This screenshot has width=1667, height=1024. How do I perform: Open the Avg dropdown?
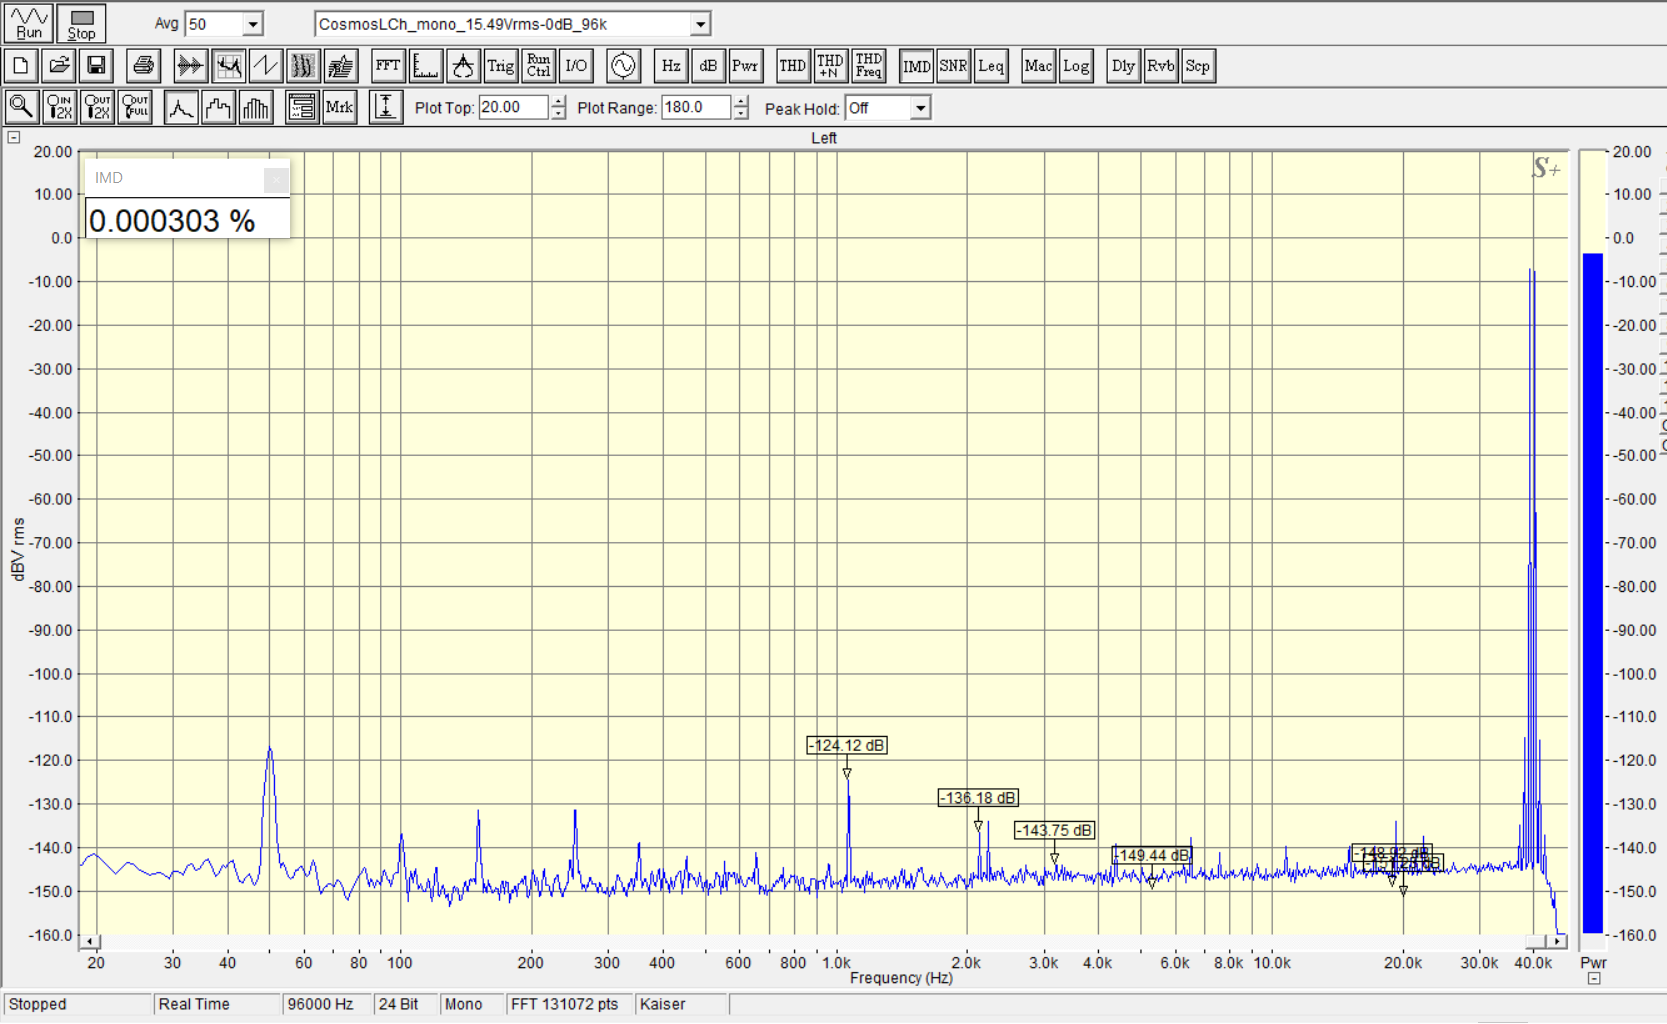[253, 24]
